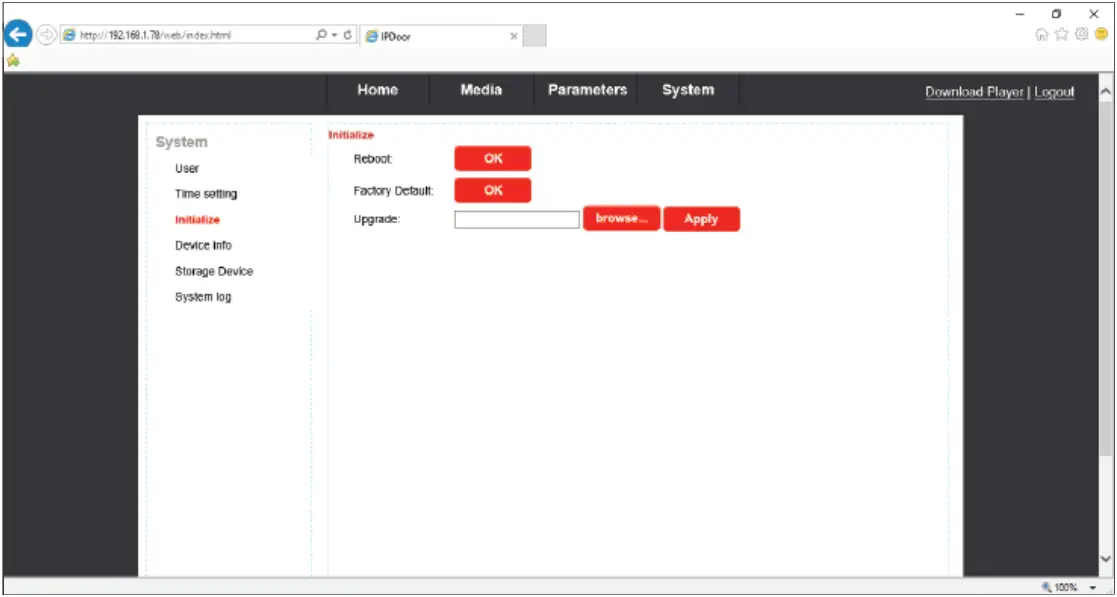Open Time setting in sidebar
1117x597 pixels.
point(206,194)
